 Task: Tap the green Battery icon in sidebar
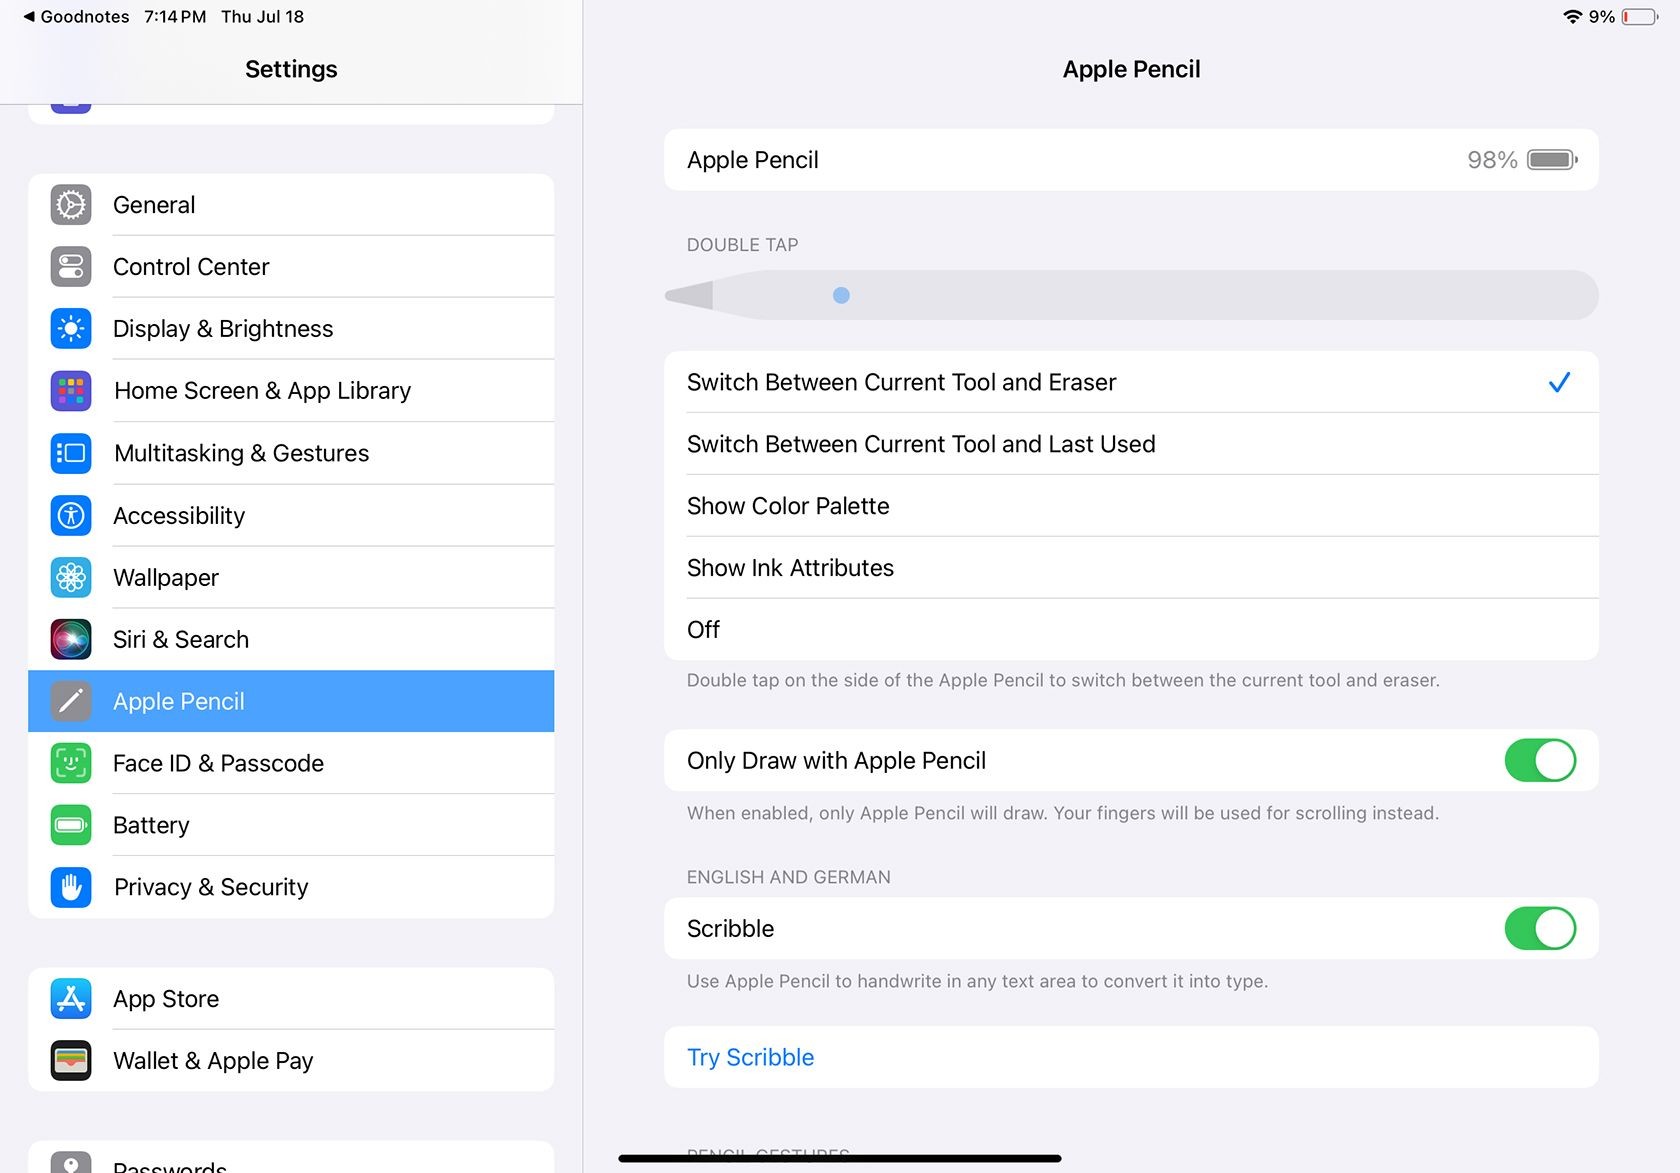(71, 826)
